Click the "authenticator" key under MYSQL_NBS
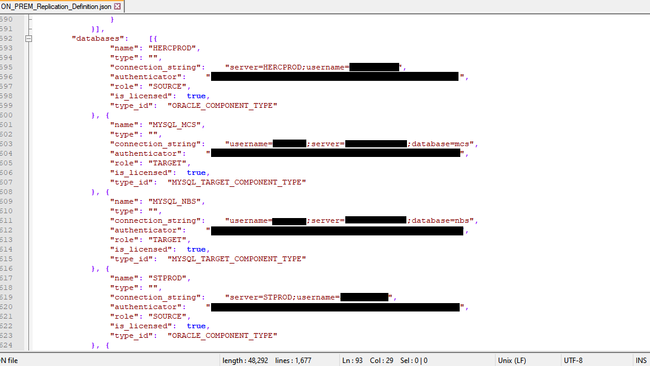 click(146, 230)
